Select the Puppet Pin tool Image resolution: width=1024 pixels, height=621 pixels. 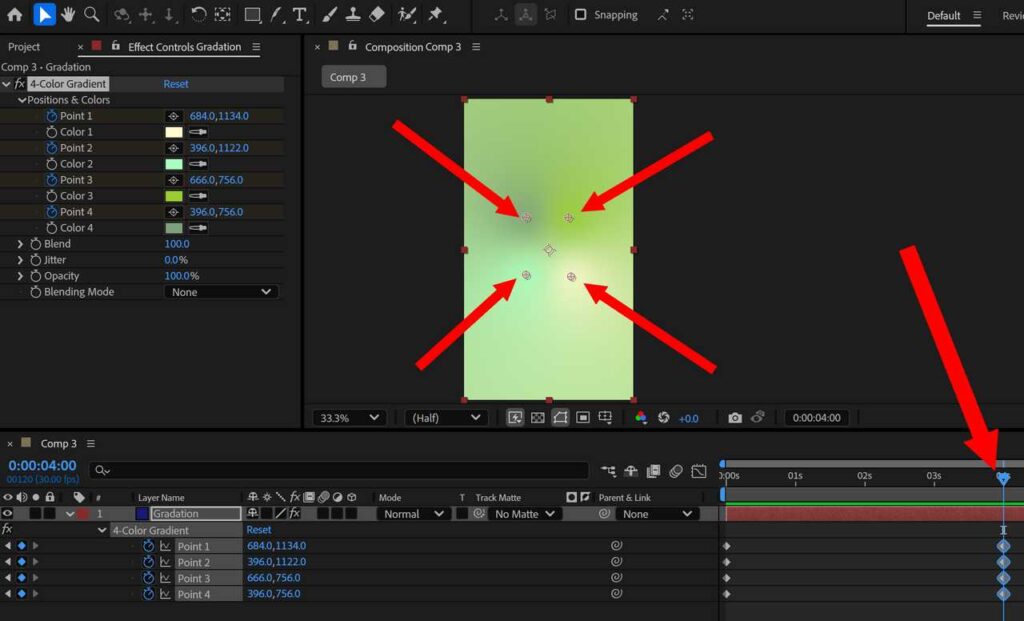(436, 14)
